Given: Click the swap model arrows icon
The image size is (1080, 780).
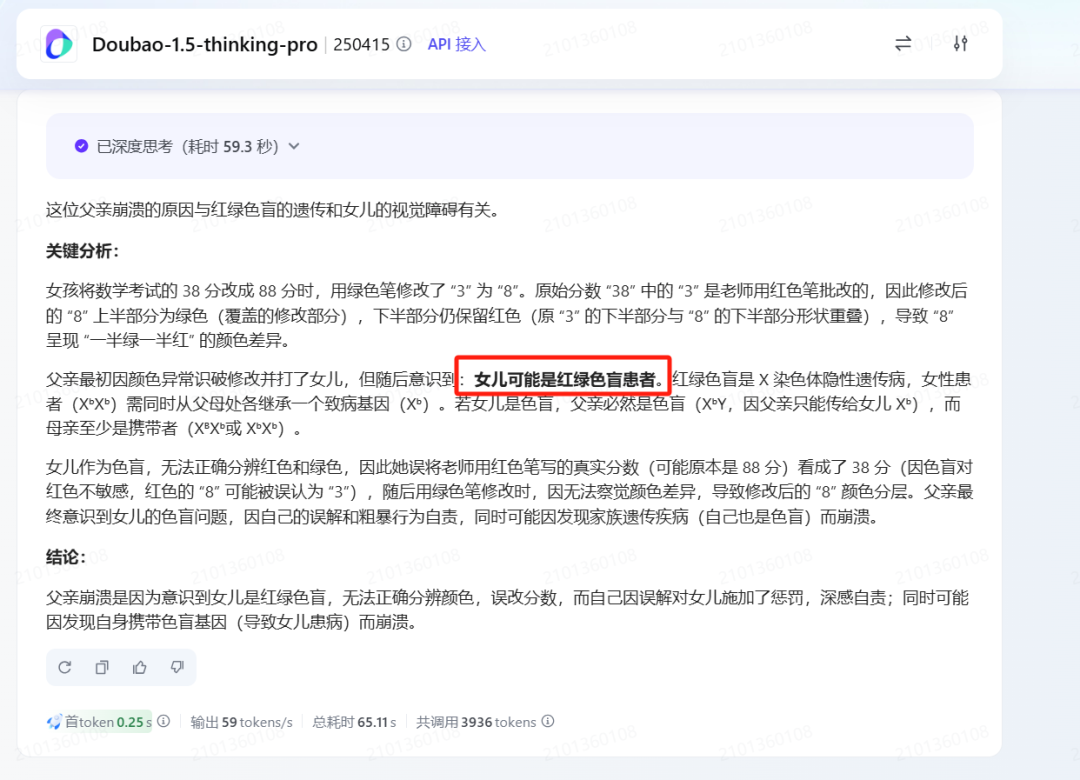Looking at the screenshot, I should (903, 44).
